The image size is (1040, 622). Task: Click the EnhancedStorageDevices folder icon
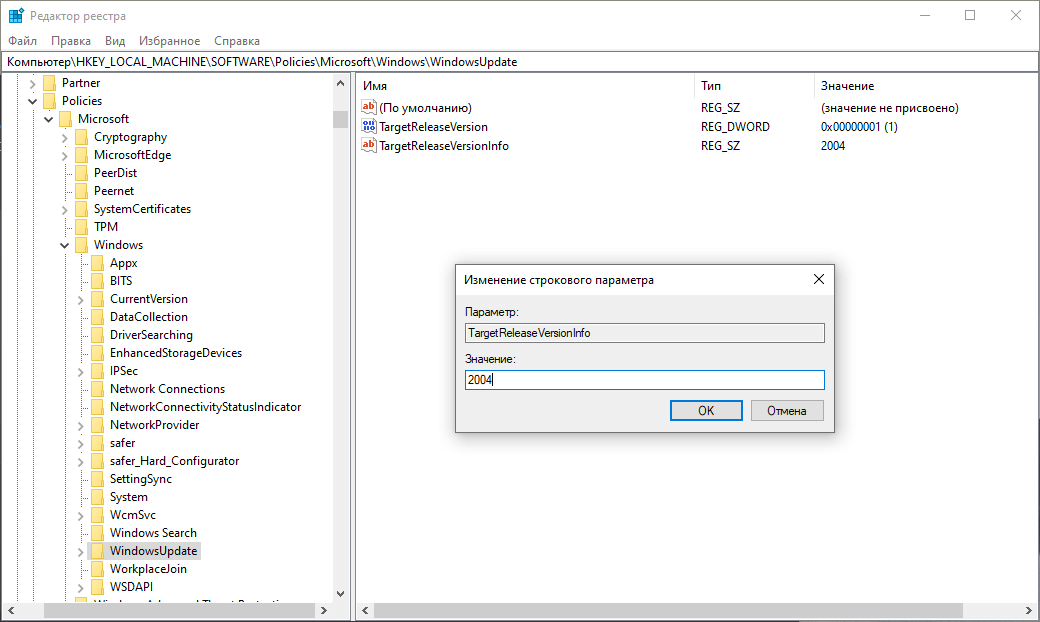(x=98, y=353)
